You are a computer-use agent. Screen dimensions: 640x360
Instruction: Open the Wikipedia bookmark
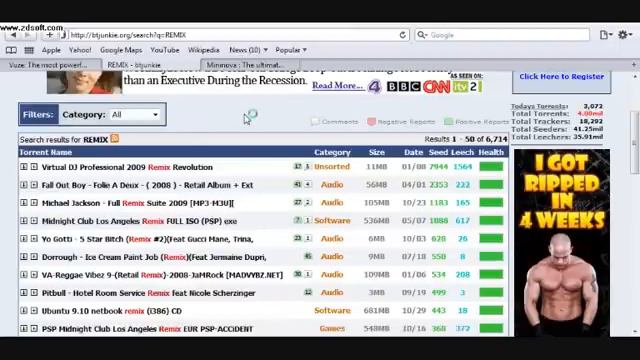point(204,50)
